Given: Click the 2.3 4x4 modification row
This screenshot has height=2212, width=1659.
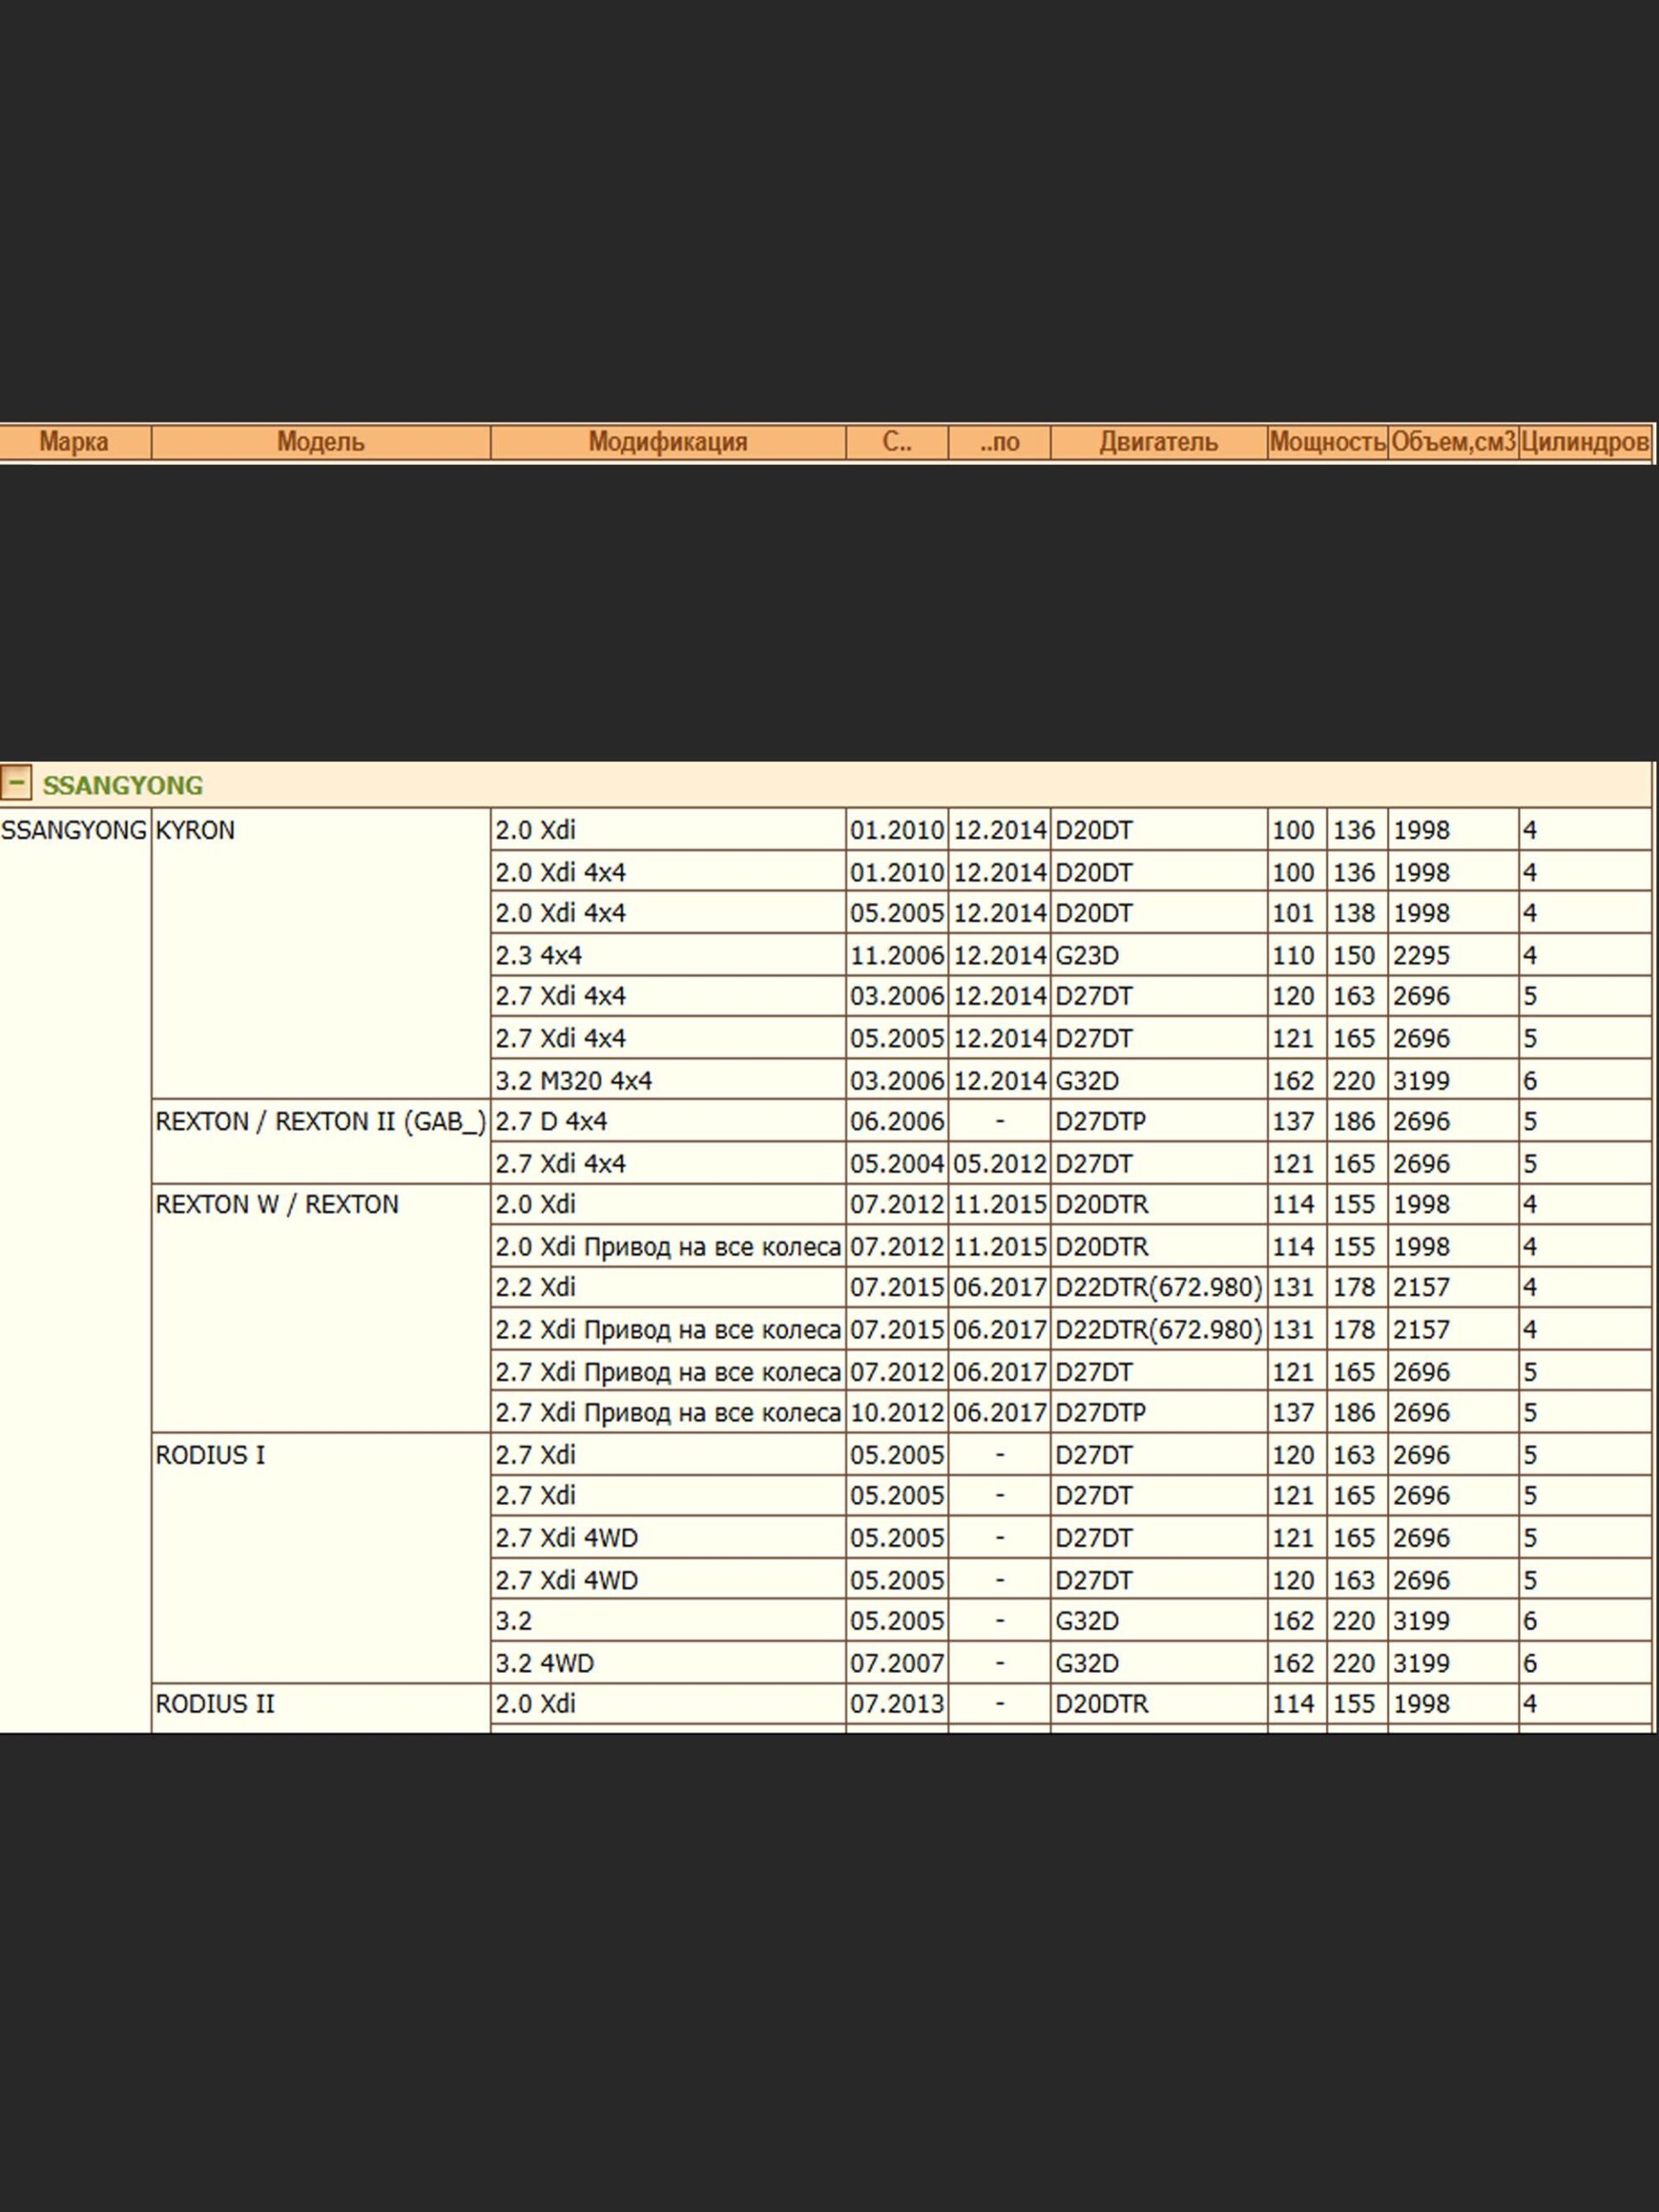Looking at the screenshot, I should [538, 956].
